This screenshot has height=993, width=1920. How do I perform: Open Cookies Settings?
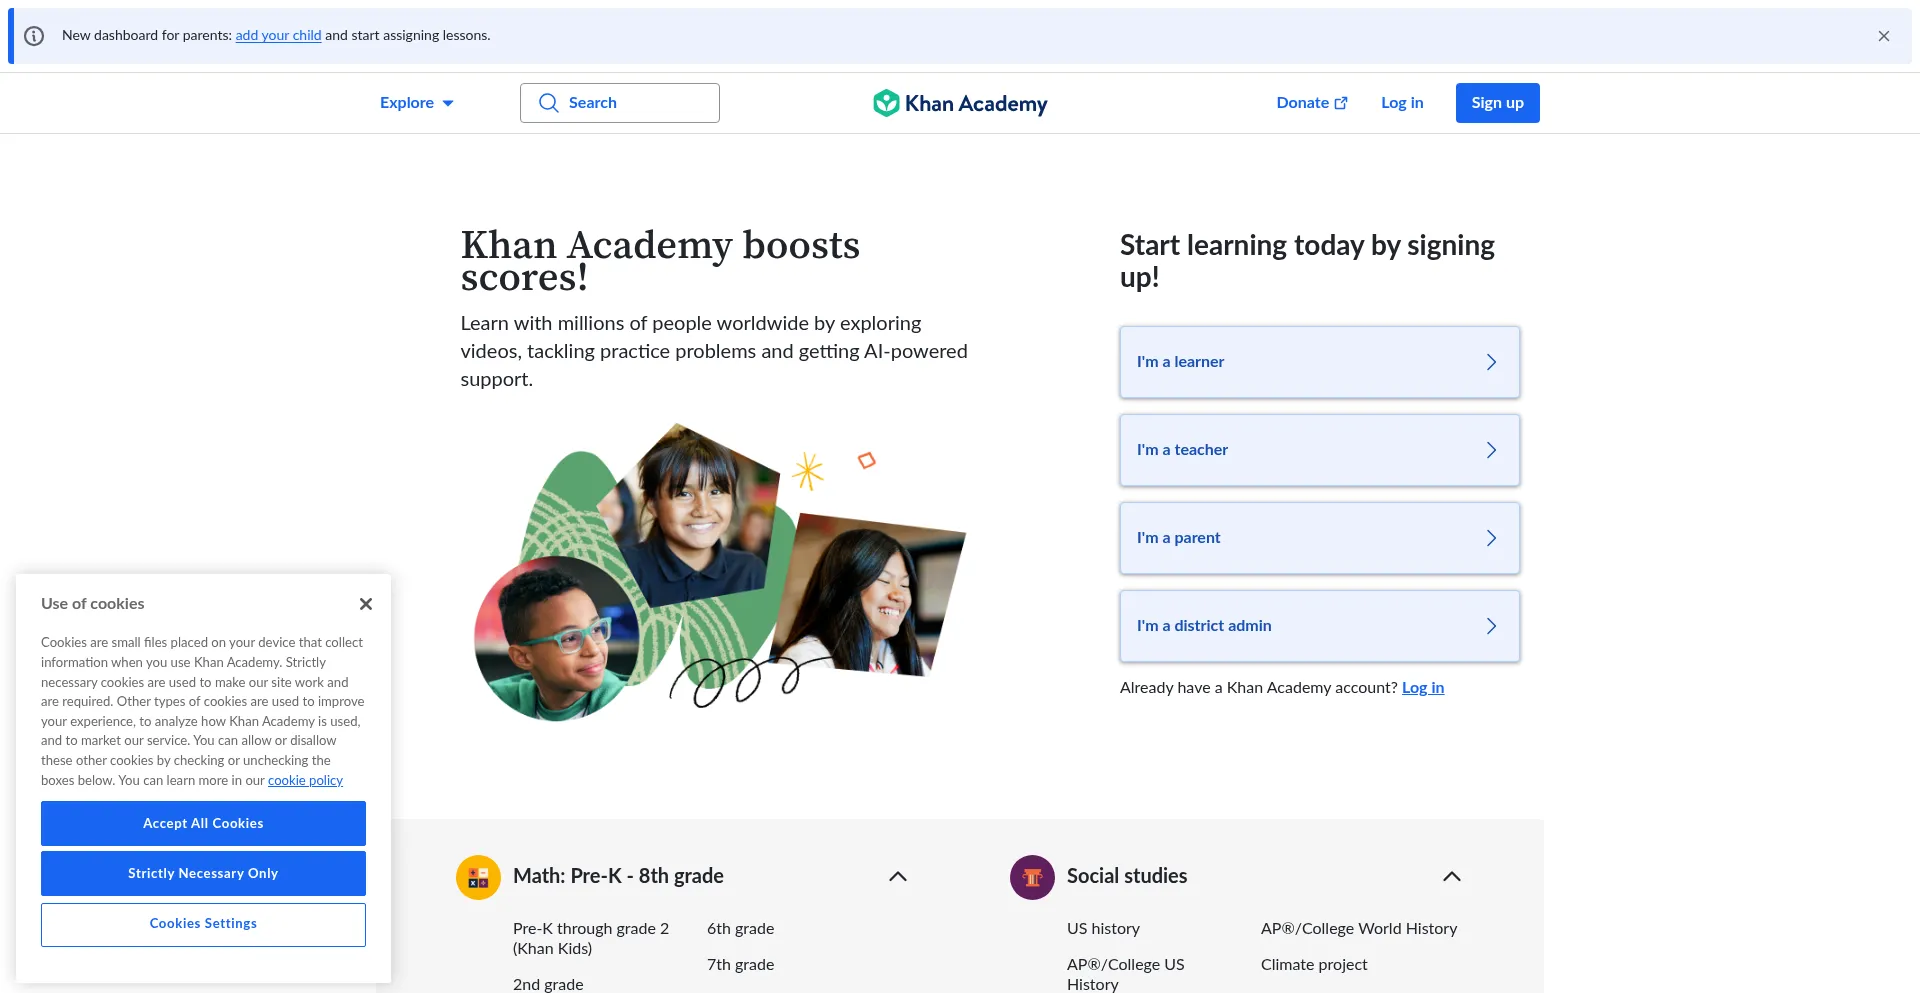click(203, 924)
